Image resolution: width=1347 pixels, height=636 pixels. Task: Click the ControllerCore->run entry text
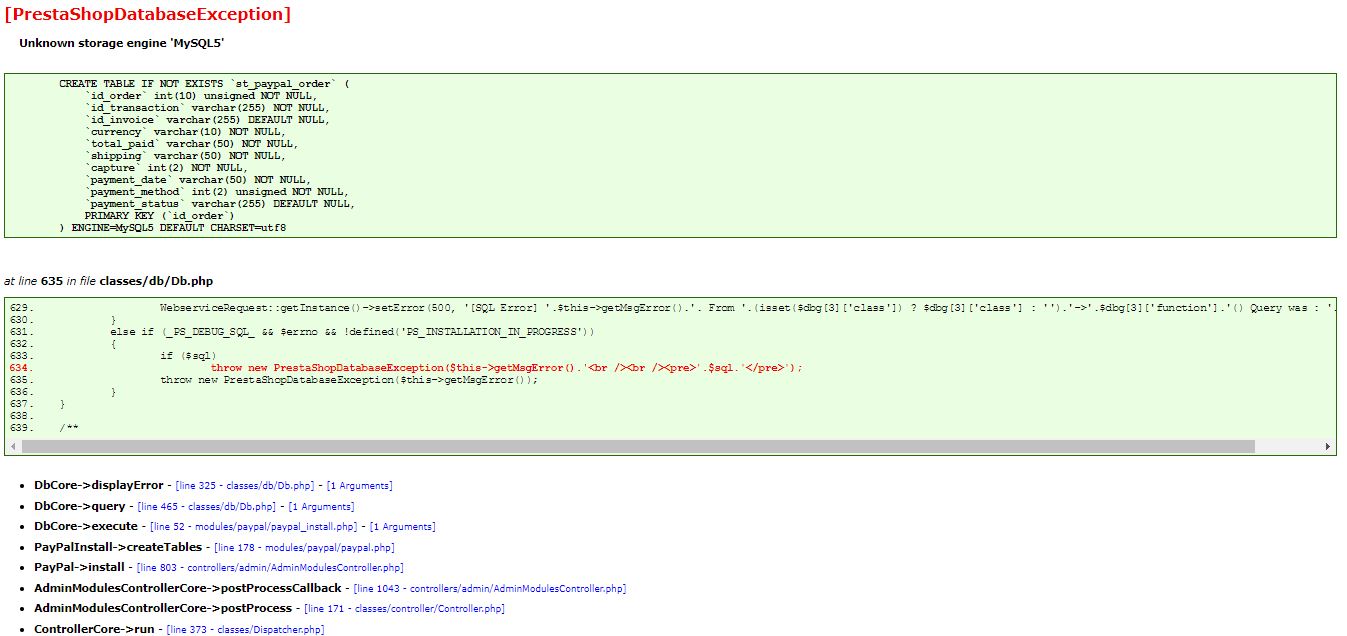click(94, 630)
